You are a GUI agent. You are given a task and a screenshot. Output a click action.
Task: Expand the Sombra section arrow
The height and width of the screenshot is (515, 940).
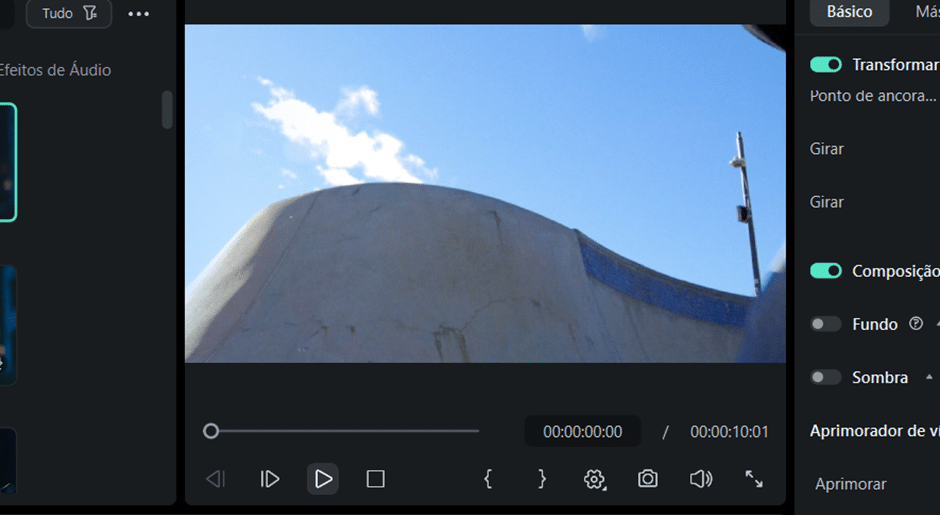[x=929, y=377]
